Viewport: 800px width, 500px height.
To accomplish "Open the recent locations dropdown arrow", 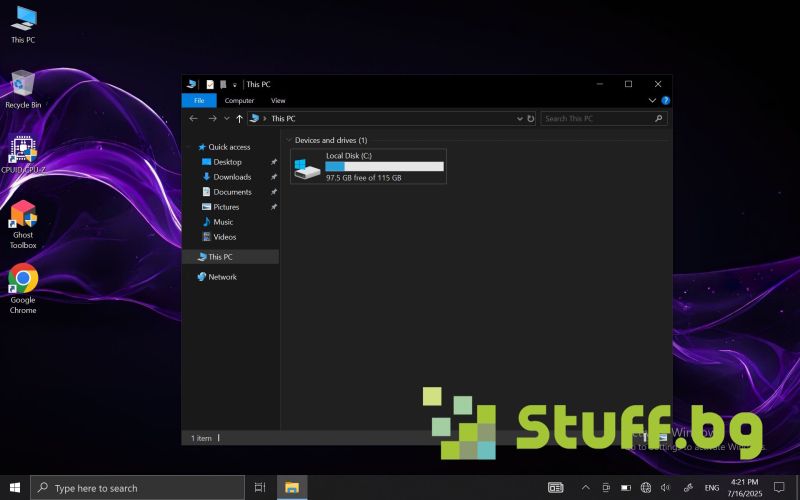I will 227,118.
